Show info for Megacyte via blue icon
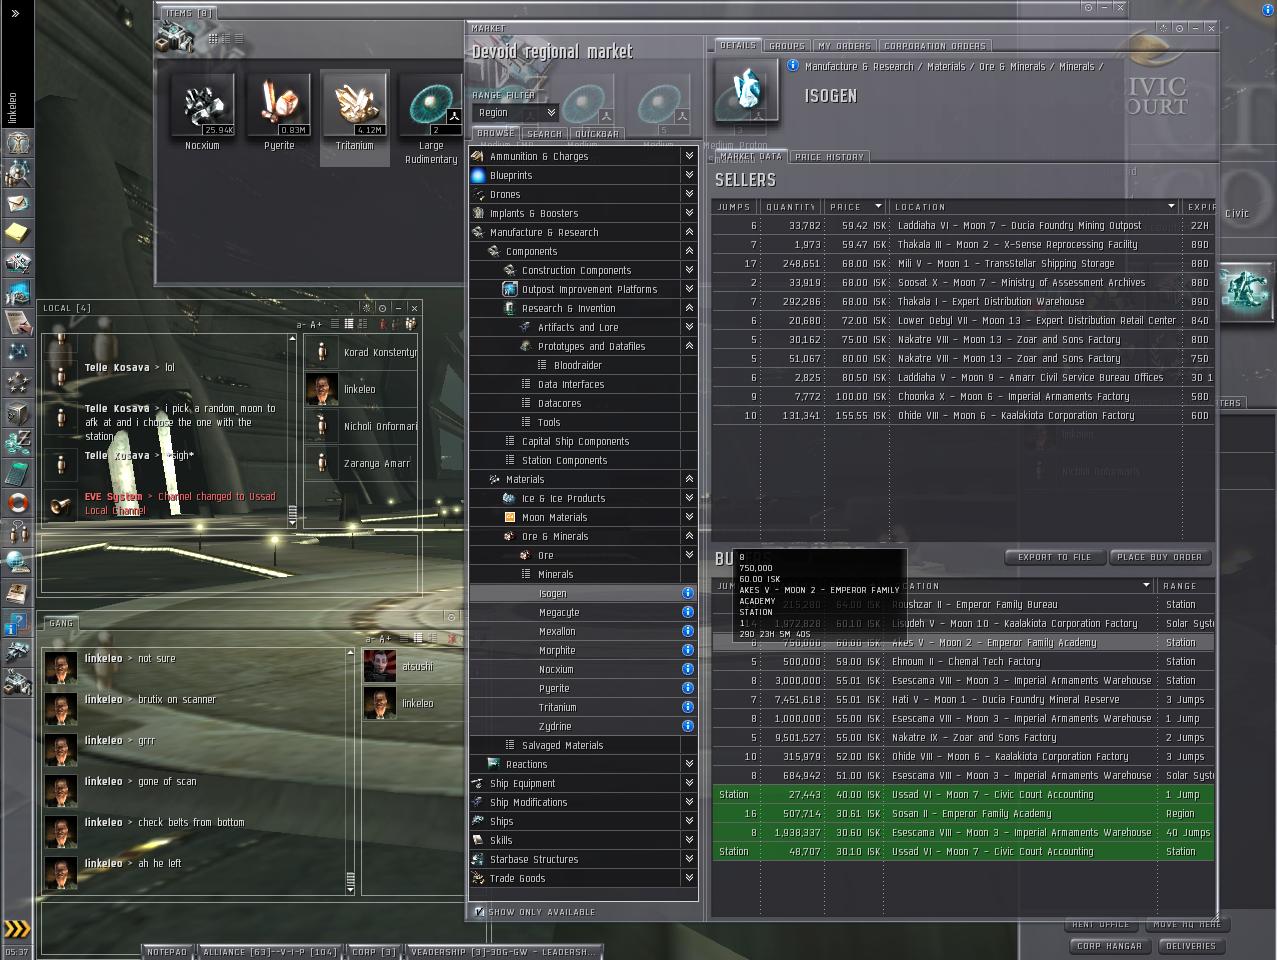The width and height of the screenshot is (1277, 960). 687,612
